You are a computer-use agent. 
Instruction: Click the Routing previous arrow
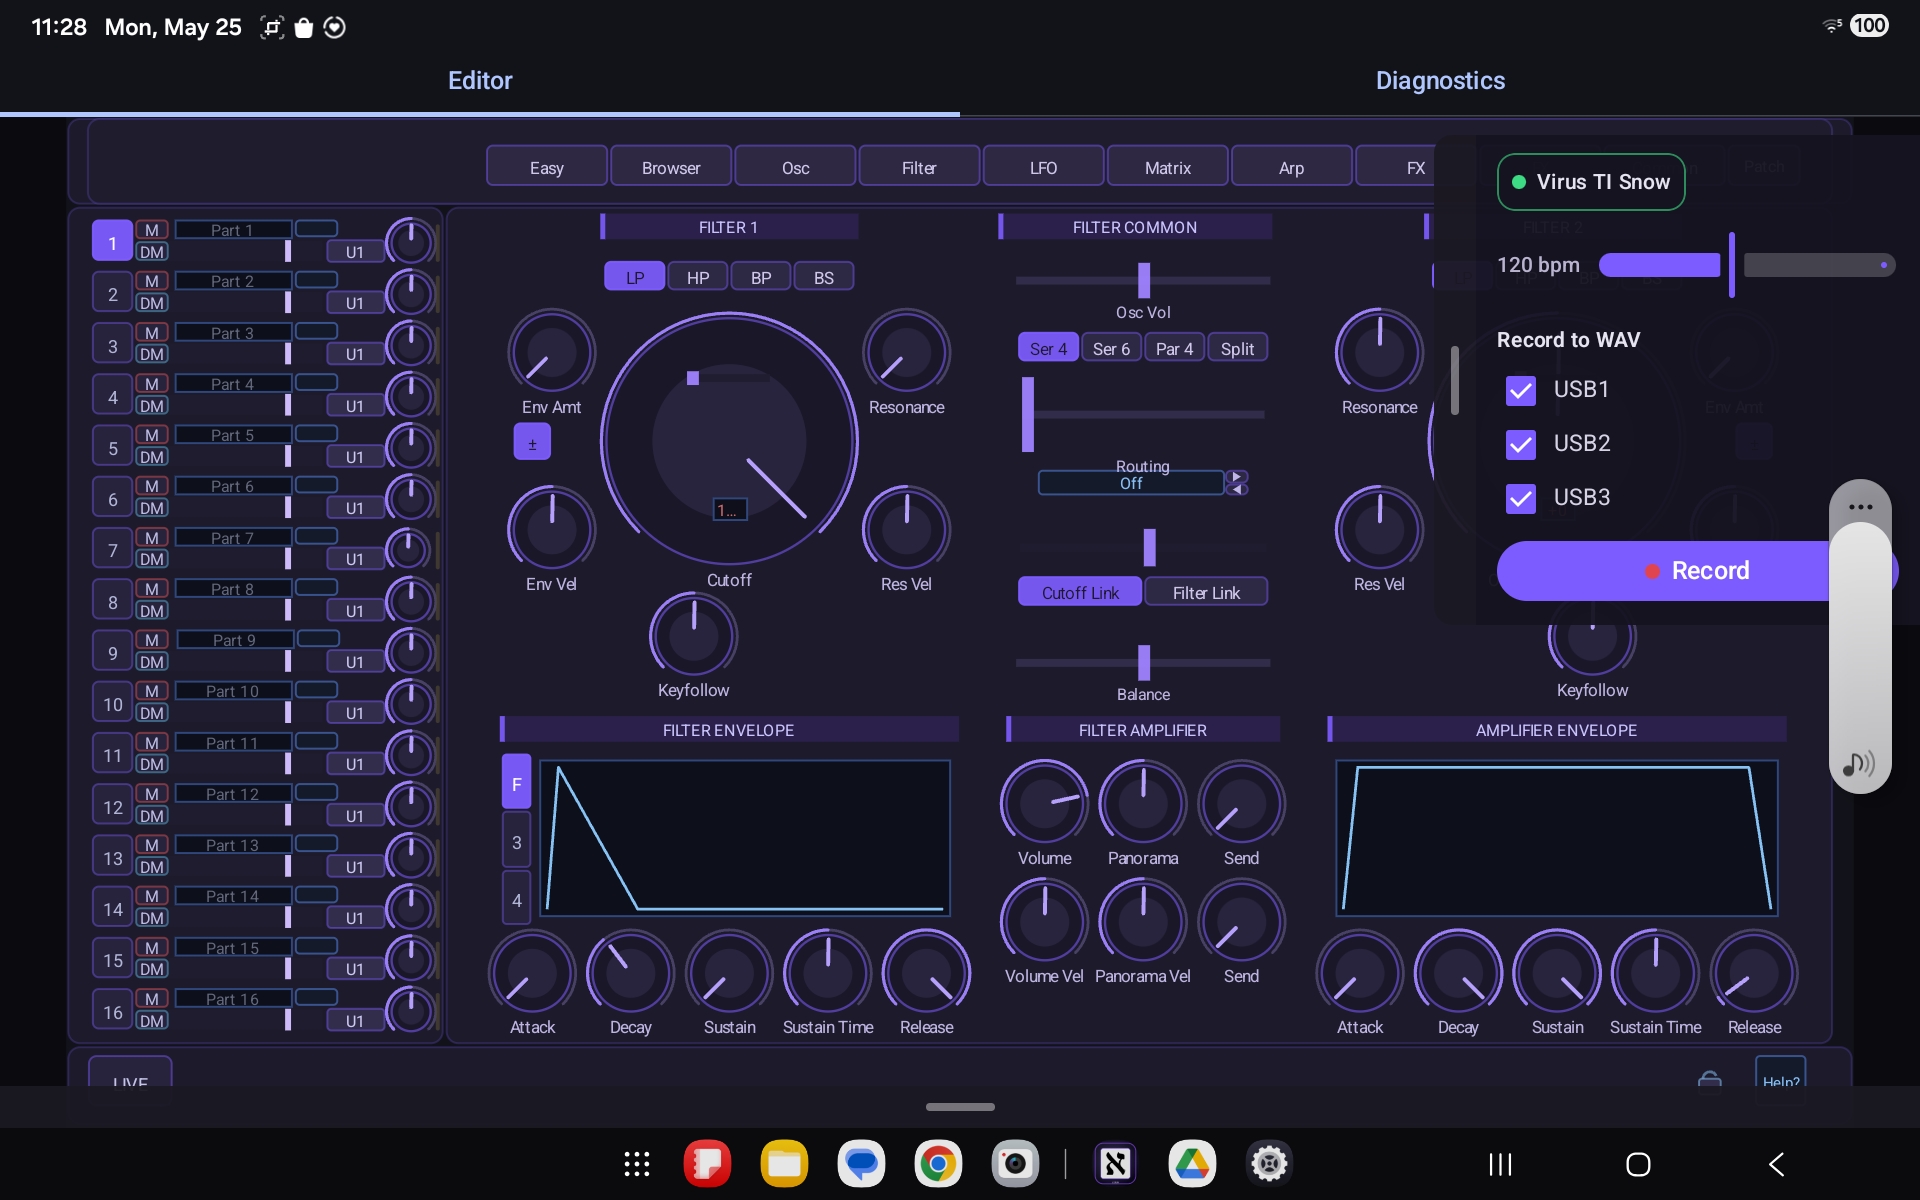(x=1238, y=489)
